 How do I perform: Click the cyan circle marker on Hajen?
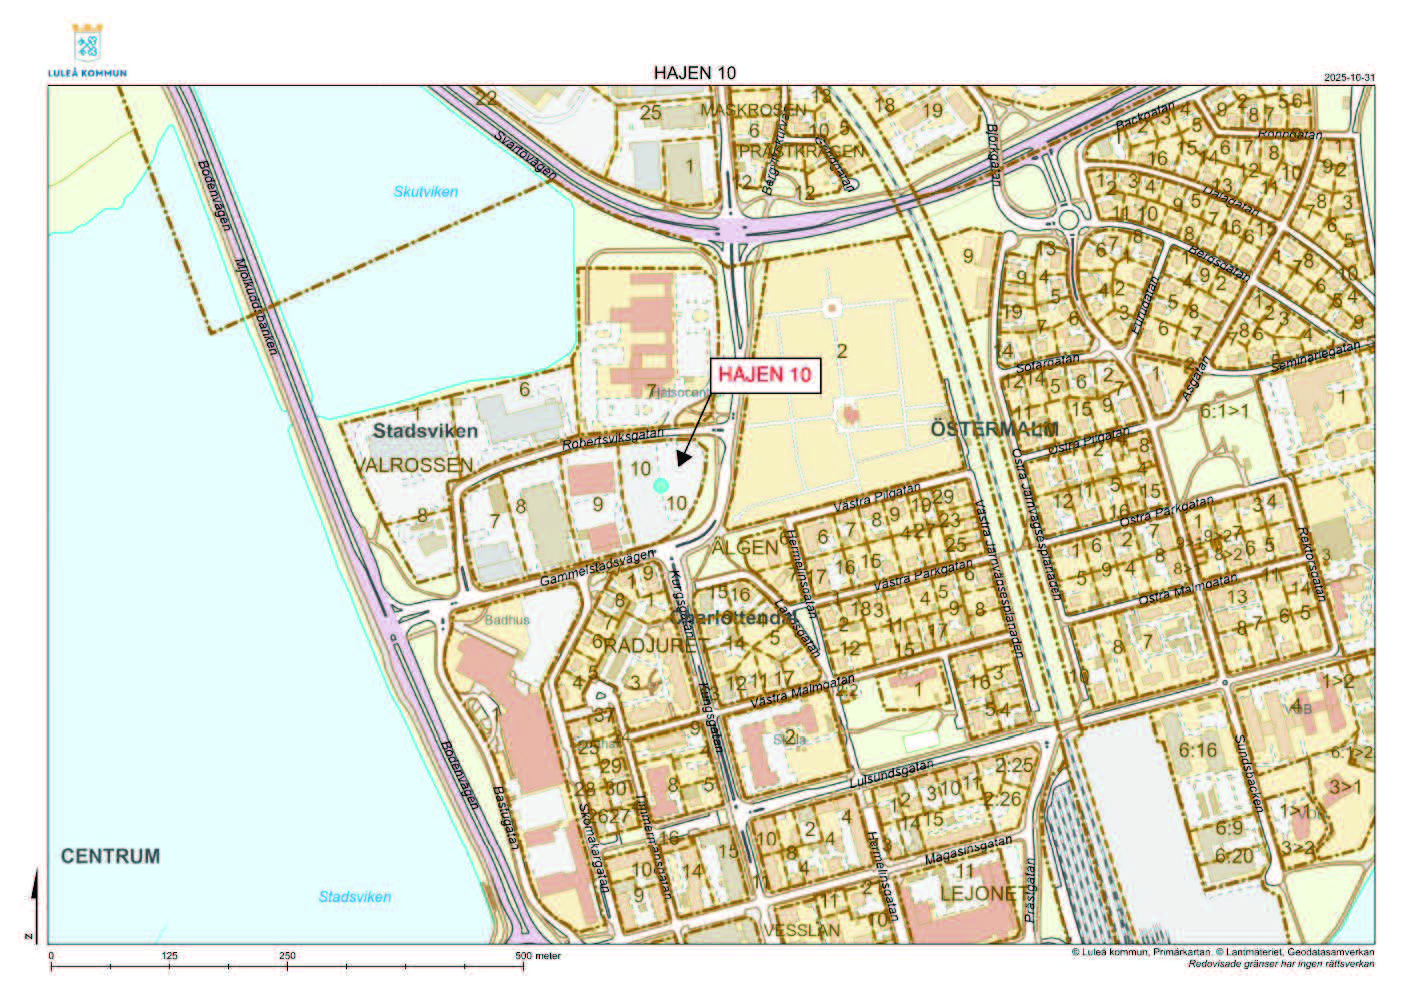tap(660, 485)
